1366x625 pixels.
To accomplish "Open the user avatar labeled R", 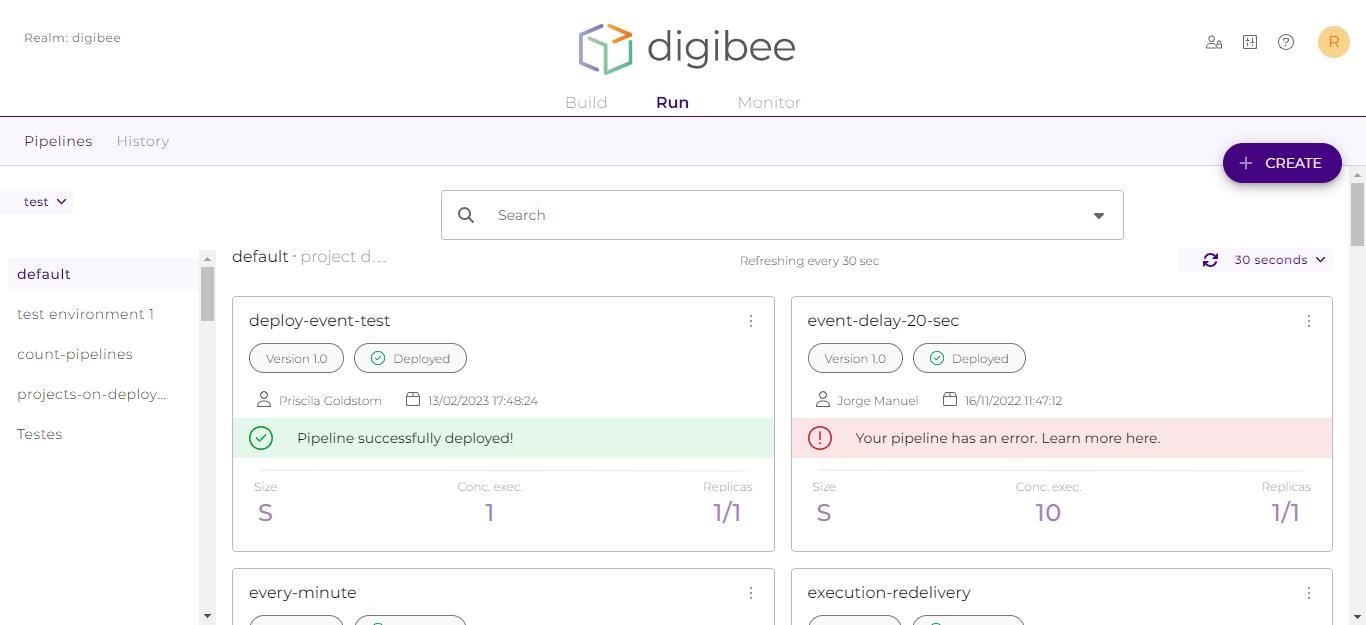I will pos(1333,42).
